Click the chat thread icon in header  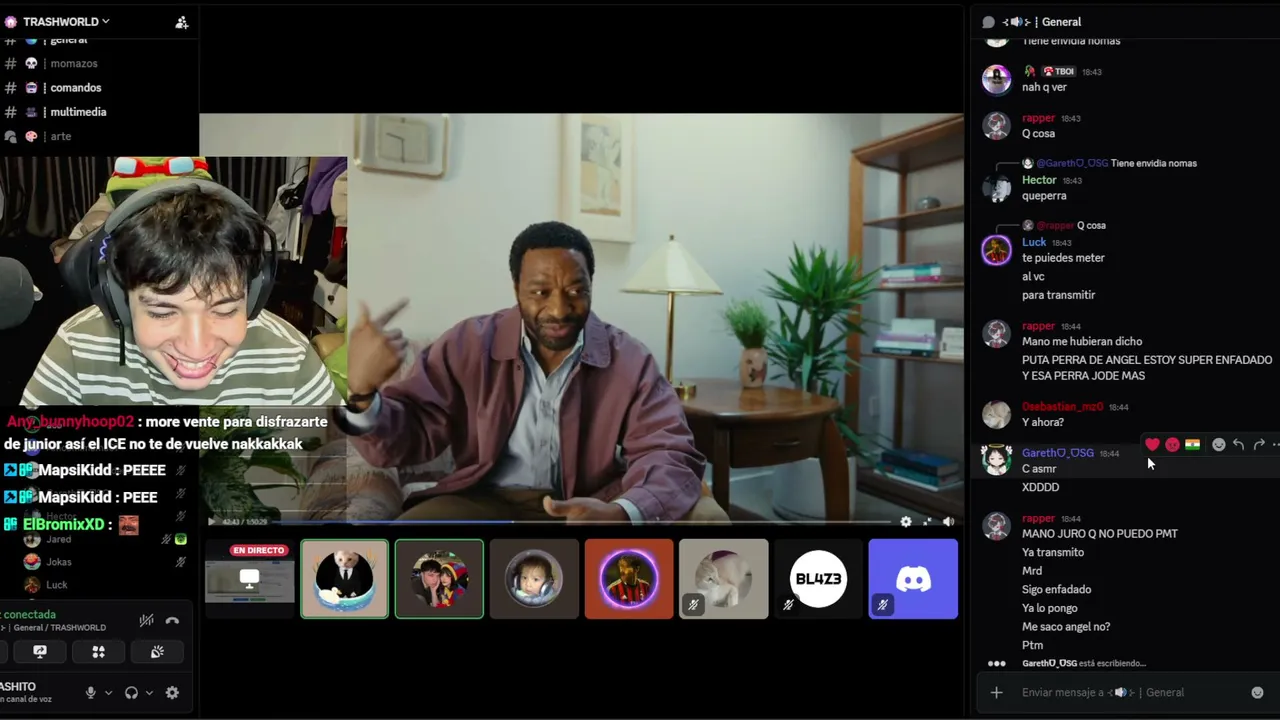pyautogui.click(x=989, y=22)
